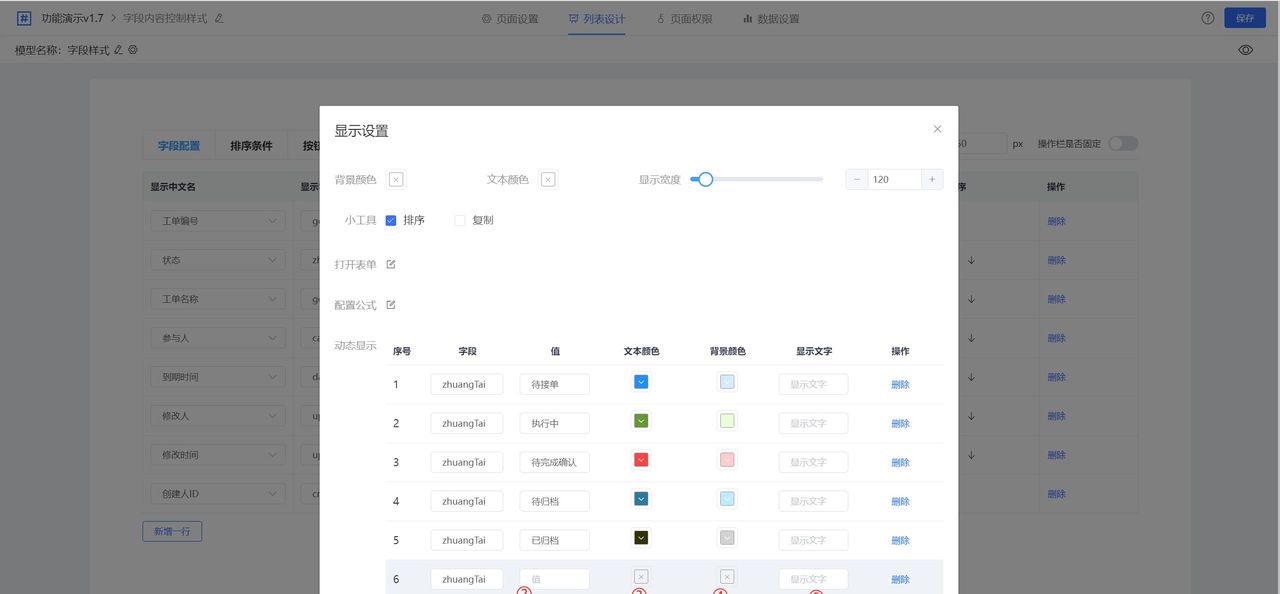The height and width of the screenshot is (594, 1280).
Task: Click the 保存 button at top right
Action: 1244,17
